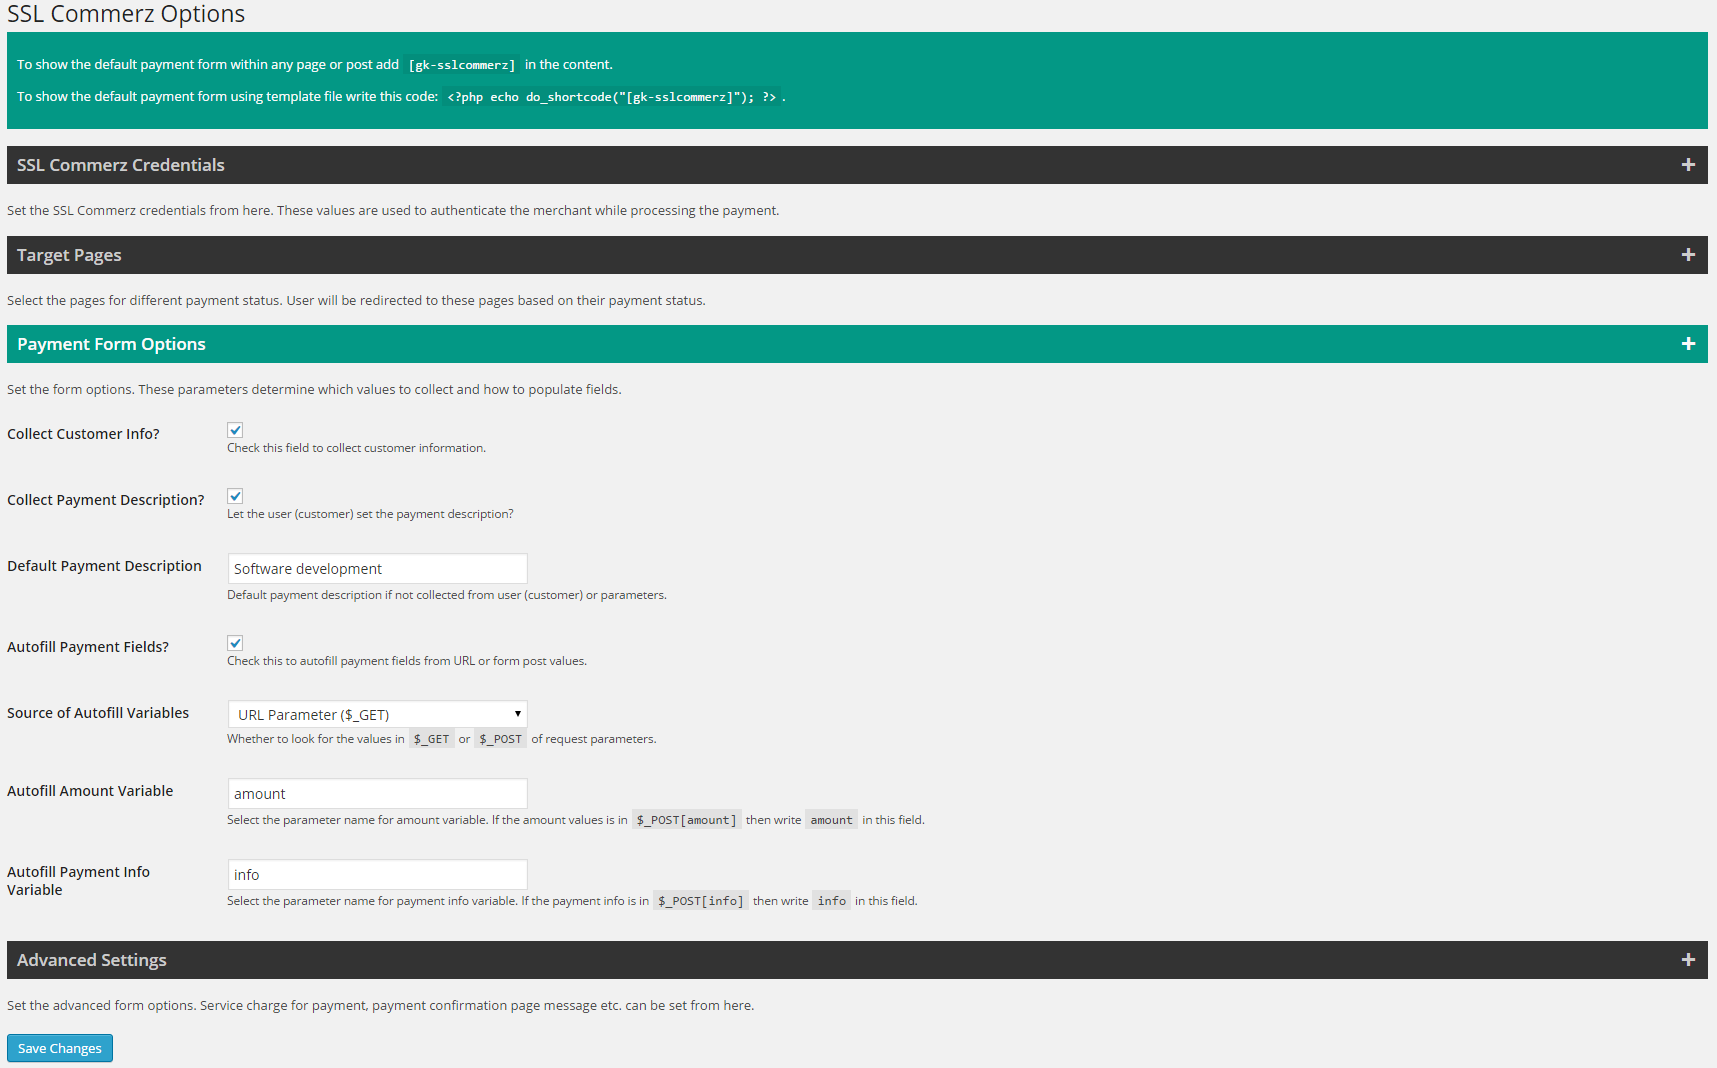
Task: Click the $_POST code hint under dropdown
Action: click(x=500, y=739)
